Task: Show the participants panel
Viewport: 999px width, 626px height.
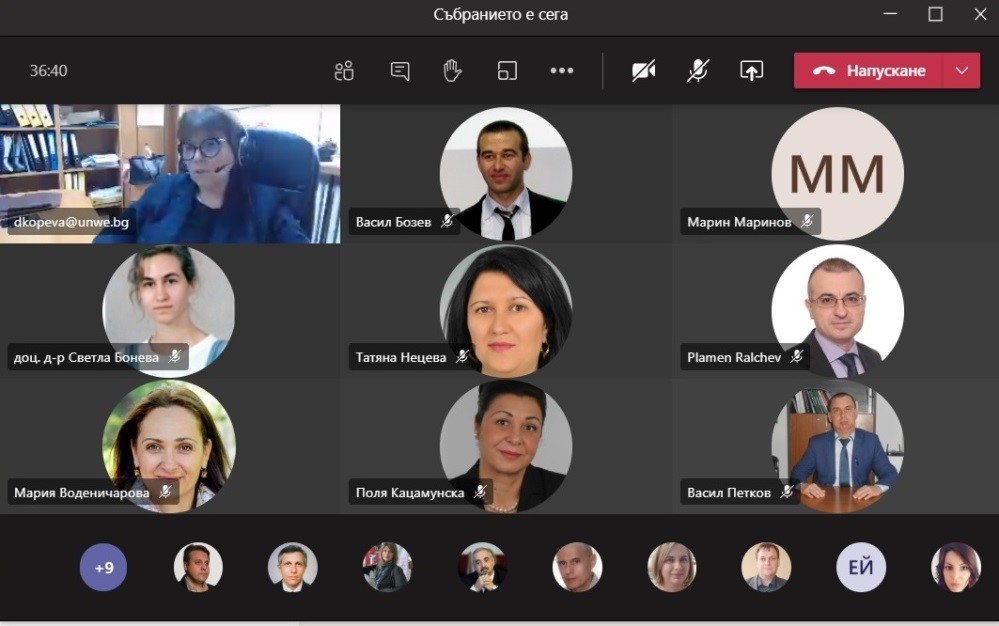Action: click(x=344, y=71)
